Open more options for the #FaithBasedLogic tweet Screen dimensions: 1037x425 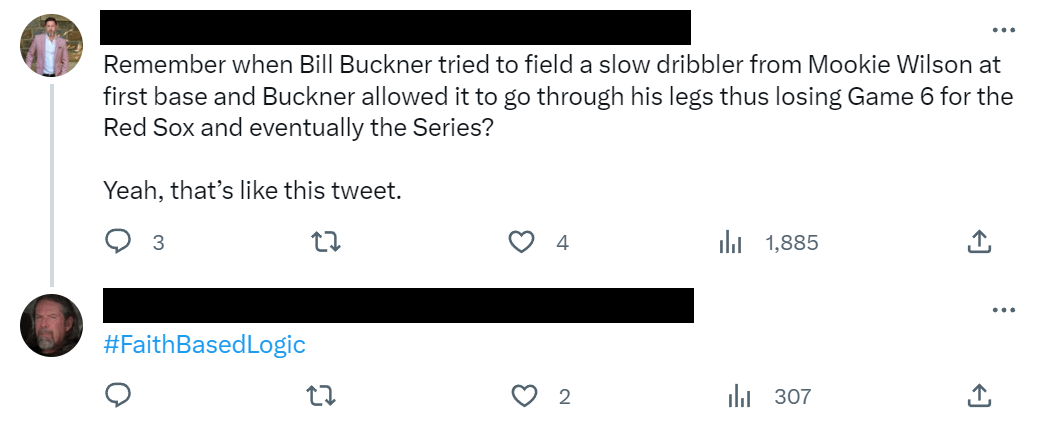1003,310
